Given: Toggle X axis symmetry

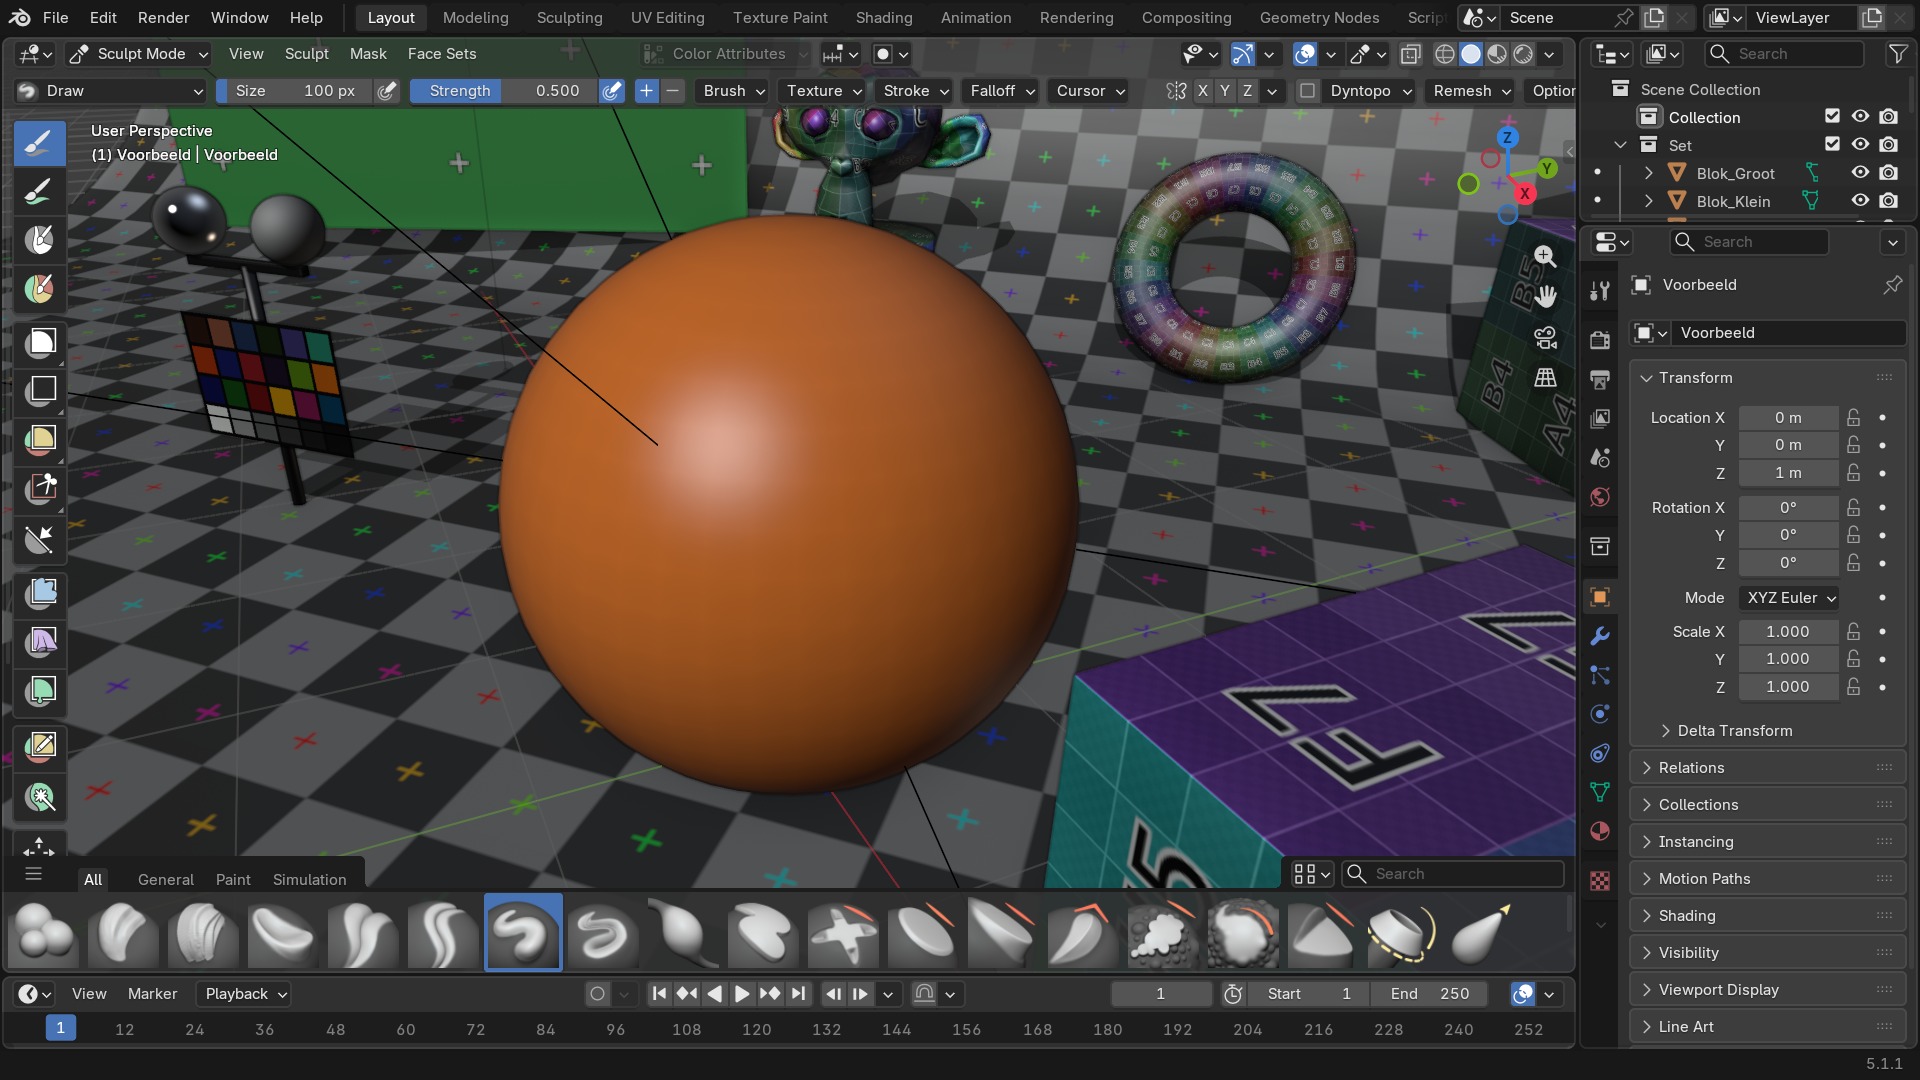Looking at the screenshot, I should [1202, 91].
